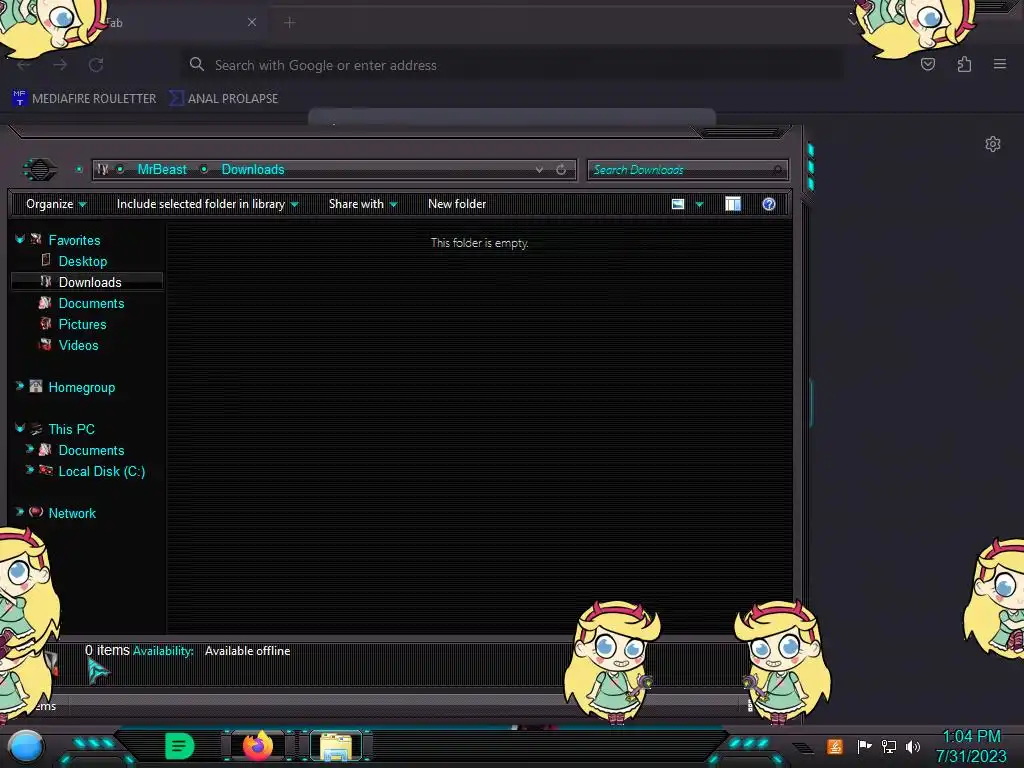Click the Network icon in navigation pane
The image size is (1024, 768).
pyautogui.click(x=36, y=512)
